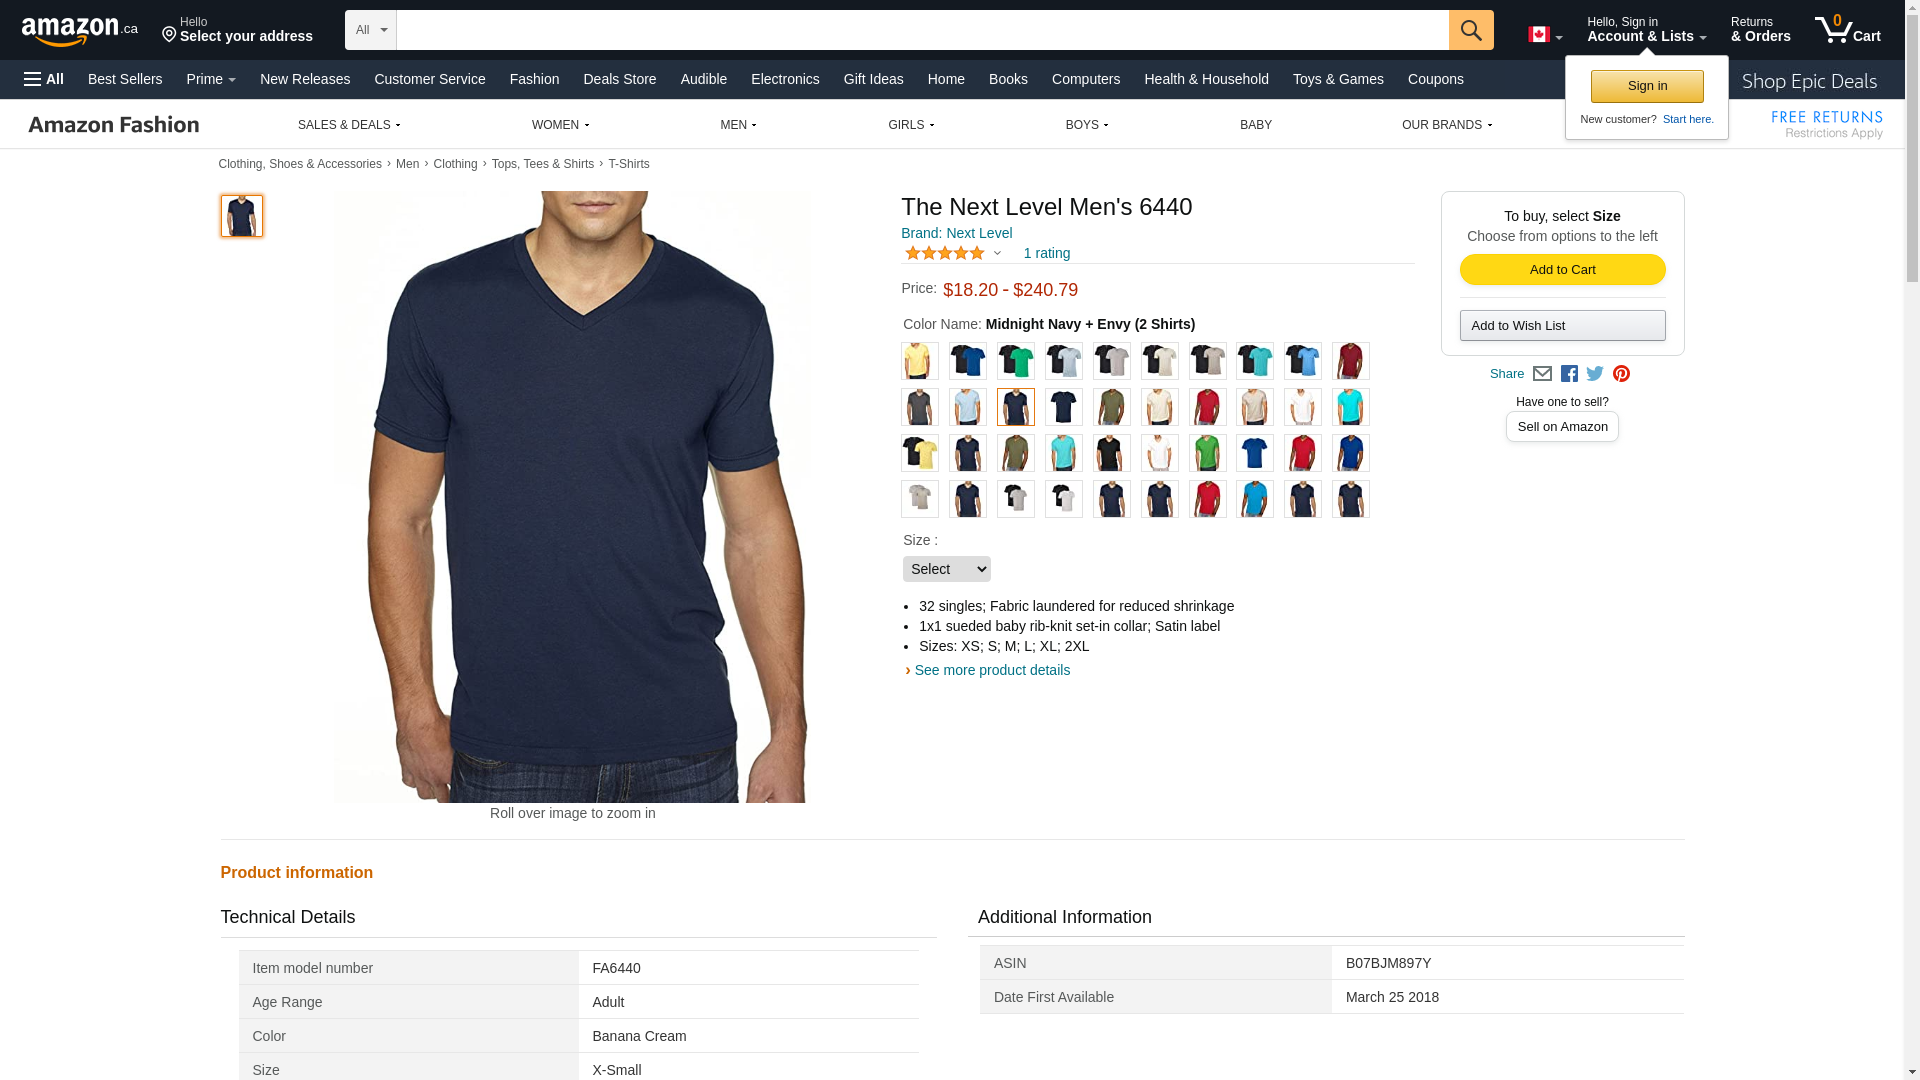
Task: Open the WOMEN fashion menu
Action: click(560, 125)
